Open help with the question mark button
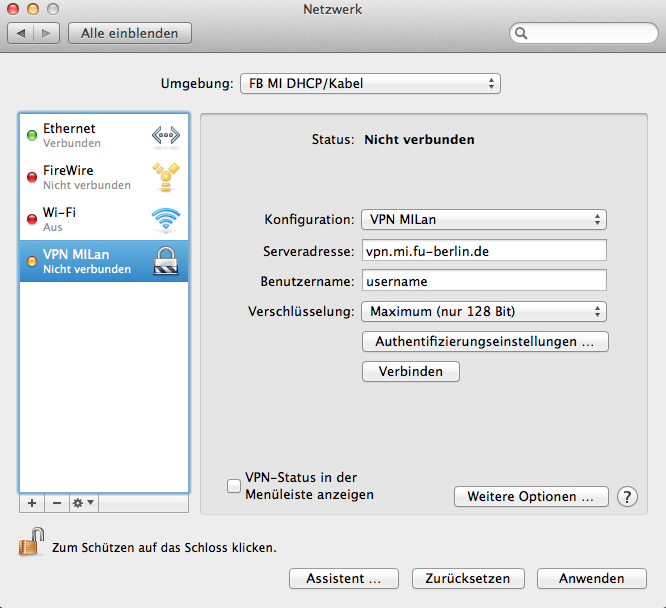This screenshot has width=666, height=608. [x=627, y=497]
